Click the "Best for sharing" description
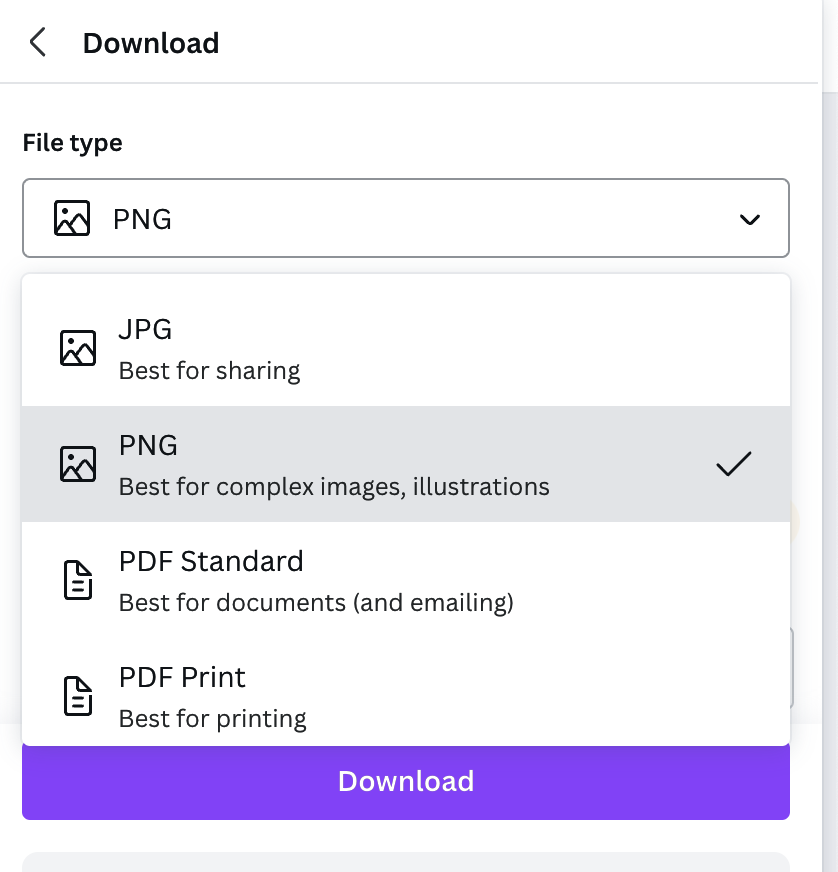This screenshot has height=872, width=838. 210,371
